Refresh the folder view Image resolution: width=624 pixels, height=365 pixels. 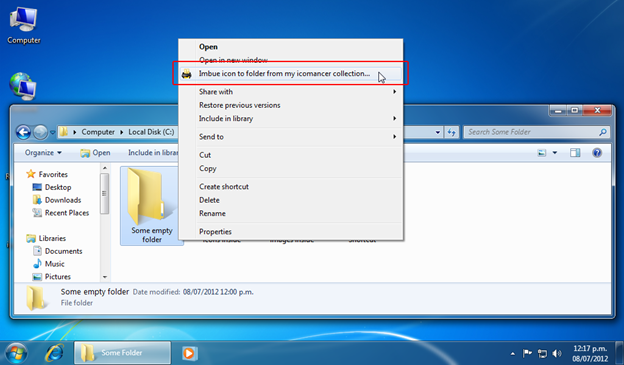[x=451, y=132]
